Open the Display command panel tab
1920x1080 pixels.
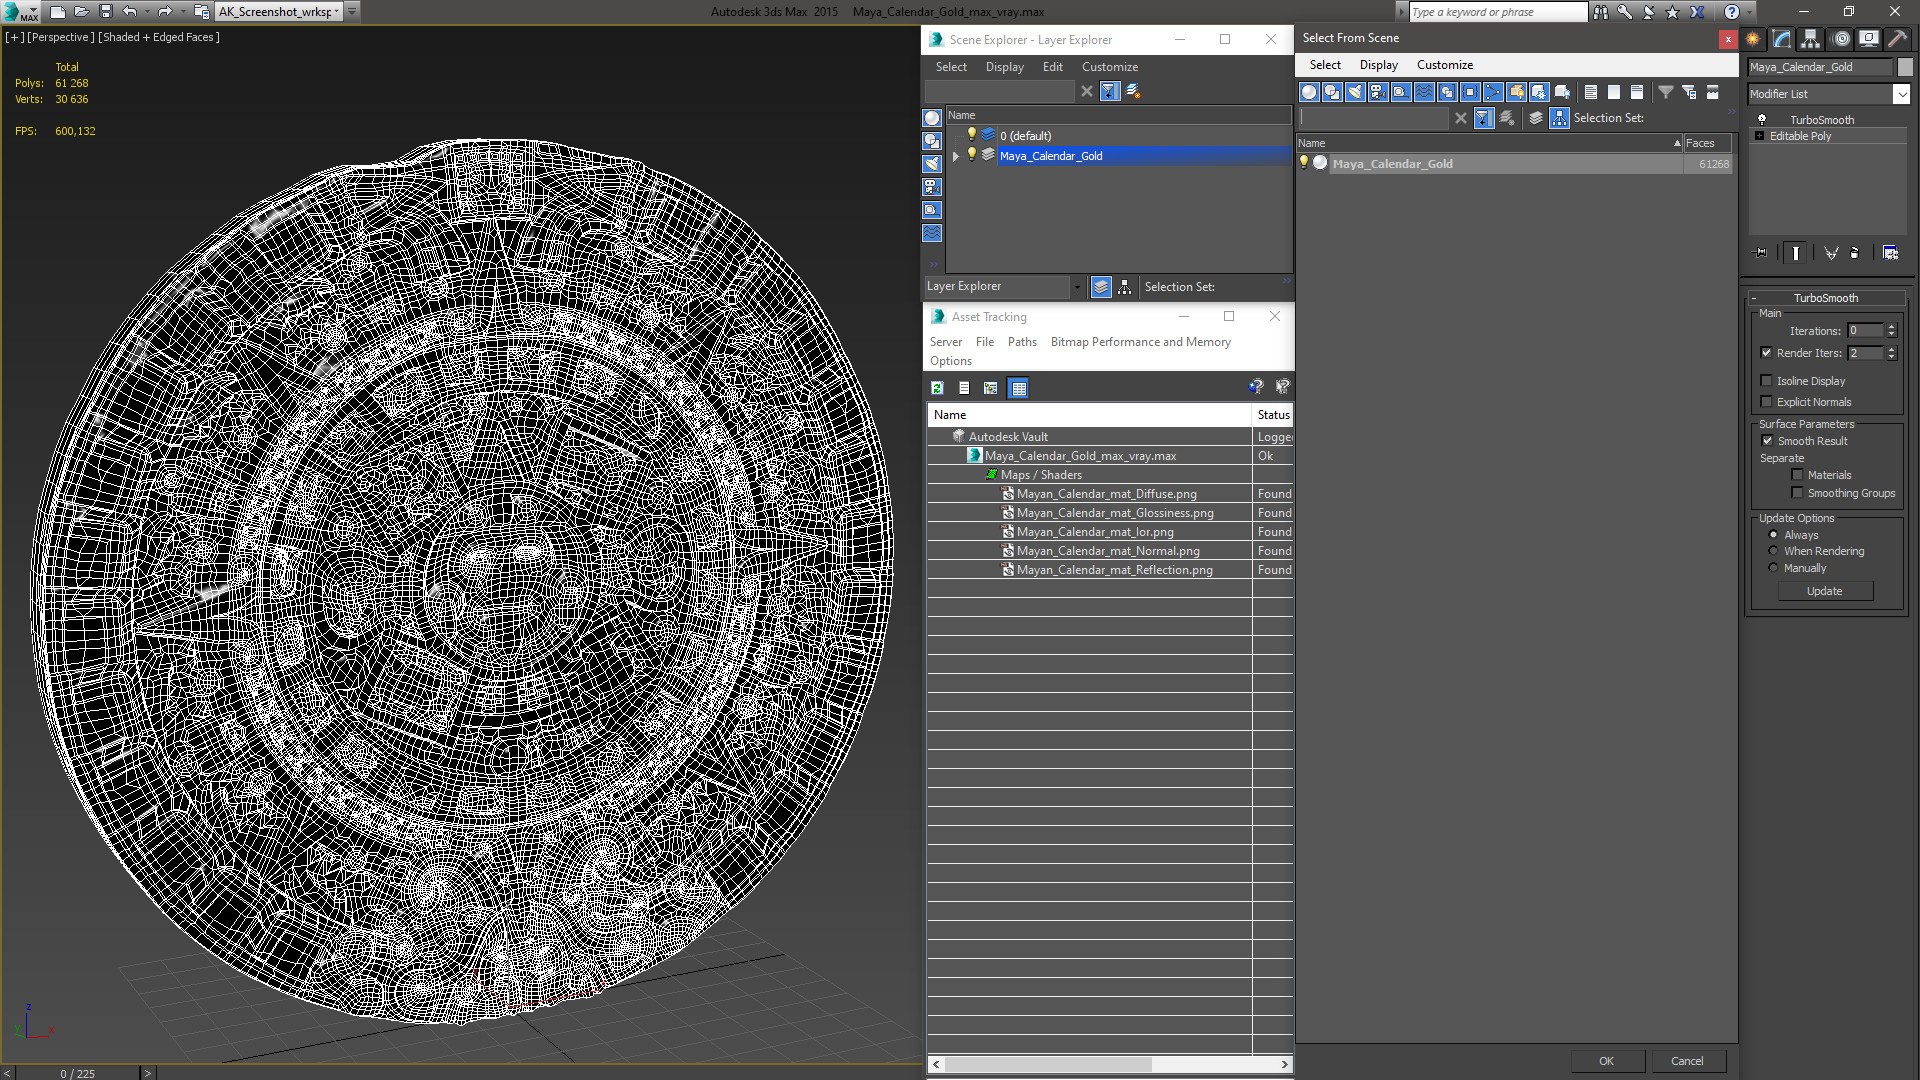tap(1869, 39)
